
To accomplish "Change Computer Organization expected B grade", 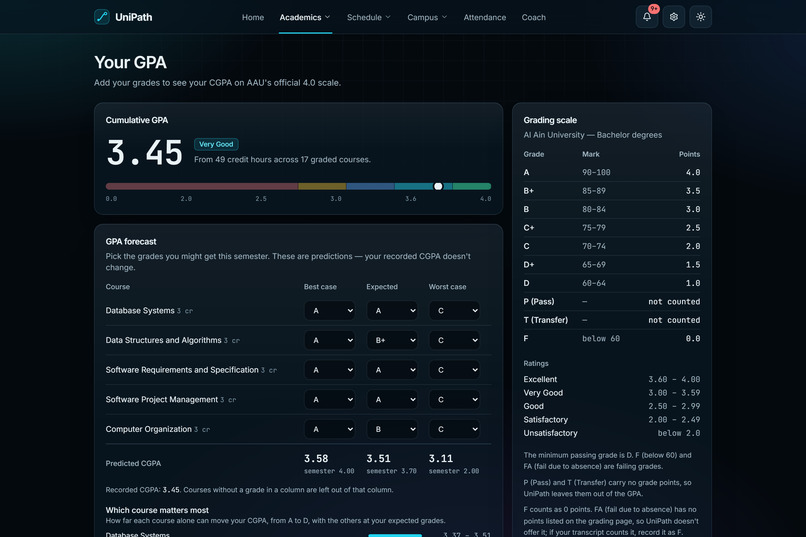I will tap(392, 429).
